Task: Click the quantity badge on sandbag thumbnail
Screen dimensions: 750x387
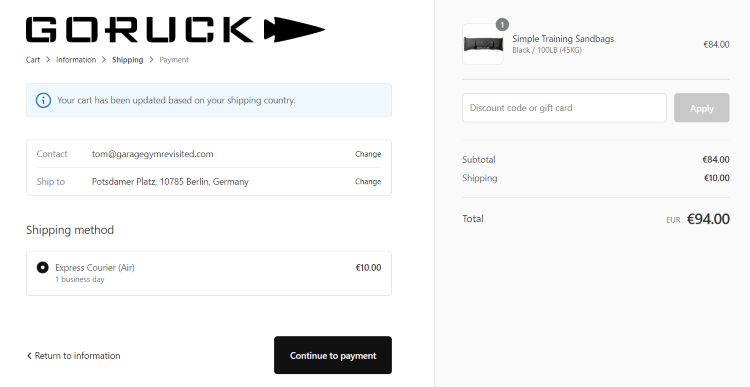Action: click(502, 24)
